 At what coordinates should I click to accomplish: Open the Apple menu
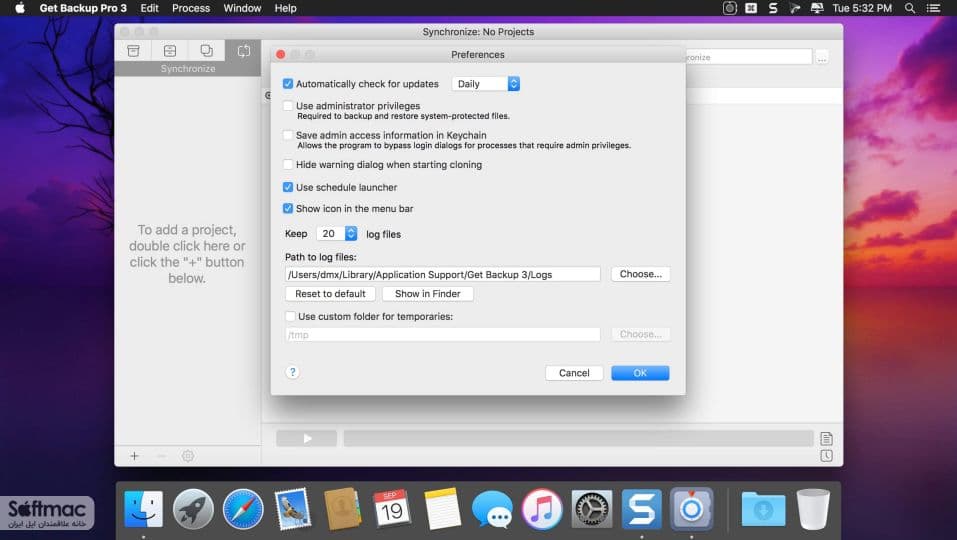[20, 8]
